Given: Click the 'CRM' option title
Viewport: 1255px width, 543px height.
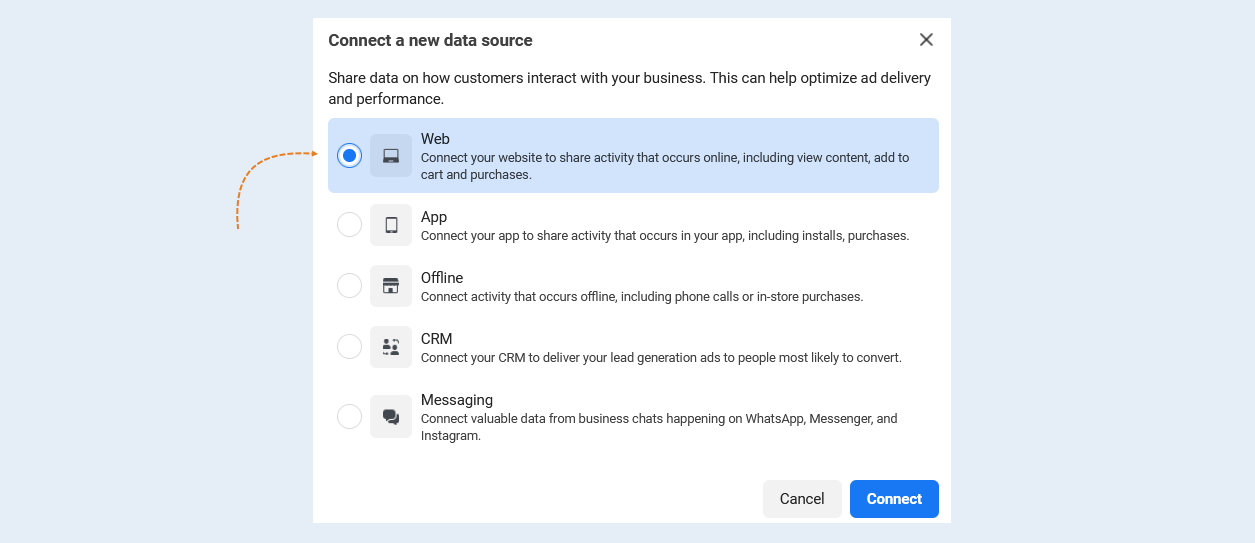Looking at the screenshot, I should (437, 339).
